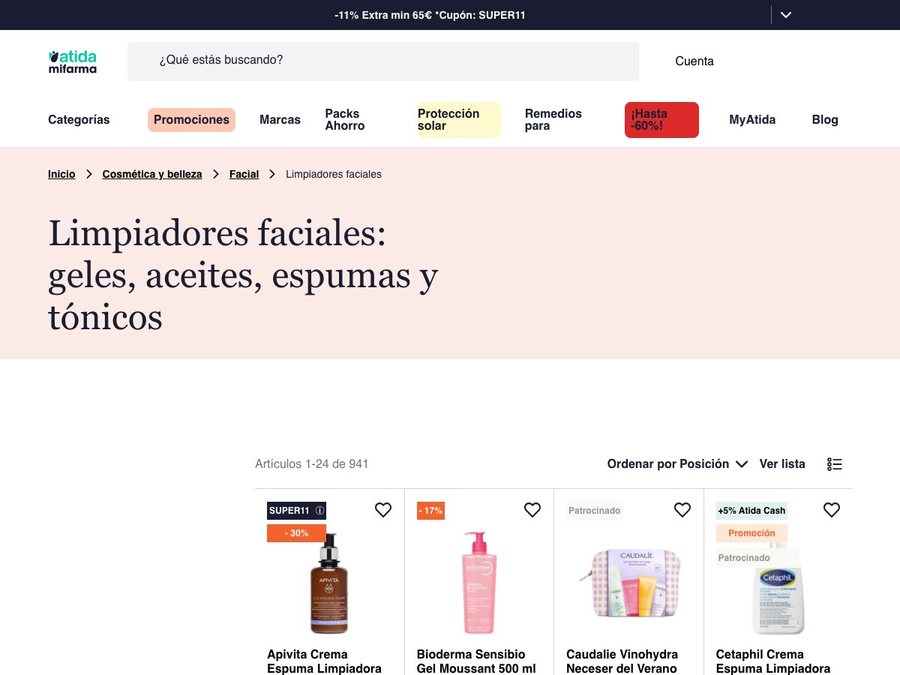Open the Apivita cleansing foam product image
Viewport: 900px width, 675px height.
click(x=329, y=583)
